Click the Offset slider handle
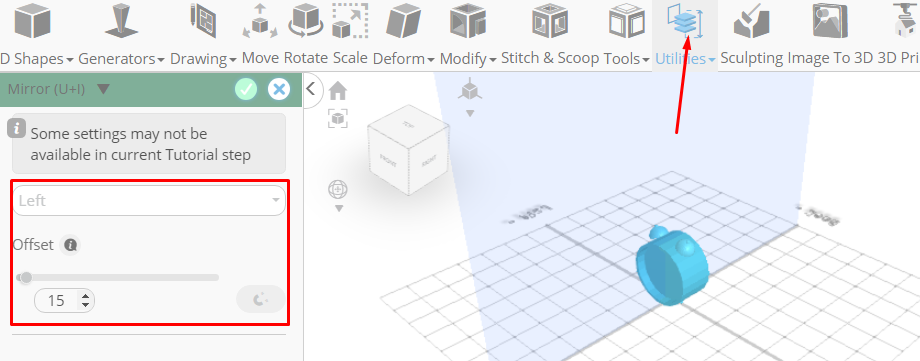The width and height of the screenshot is (920, 361). [x=26, y=277]
